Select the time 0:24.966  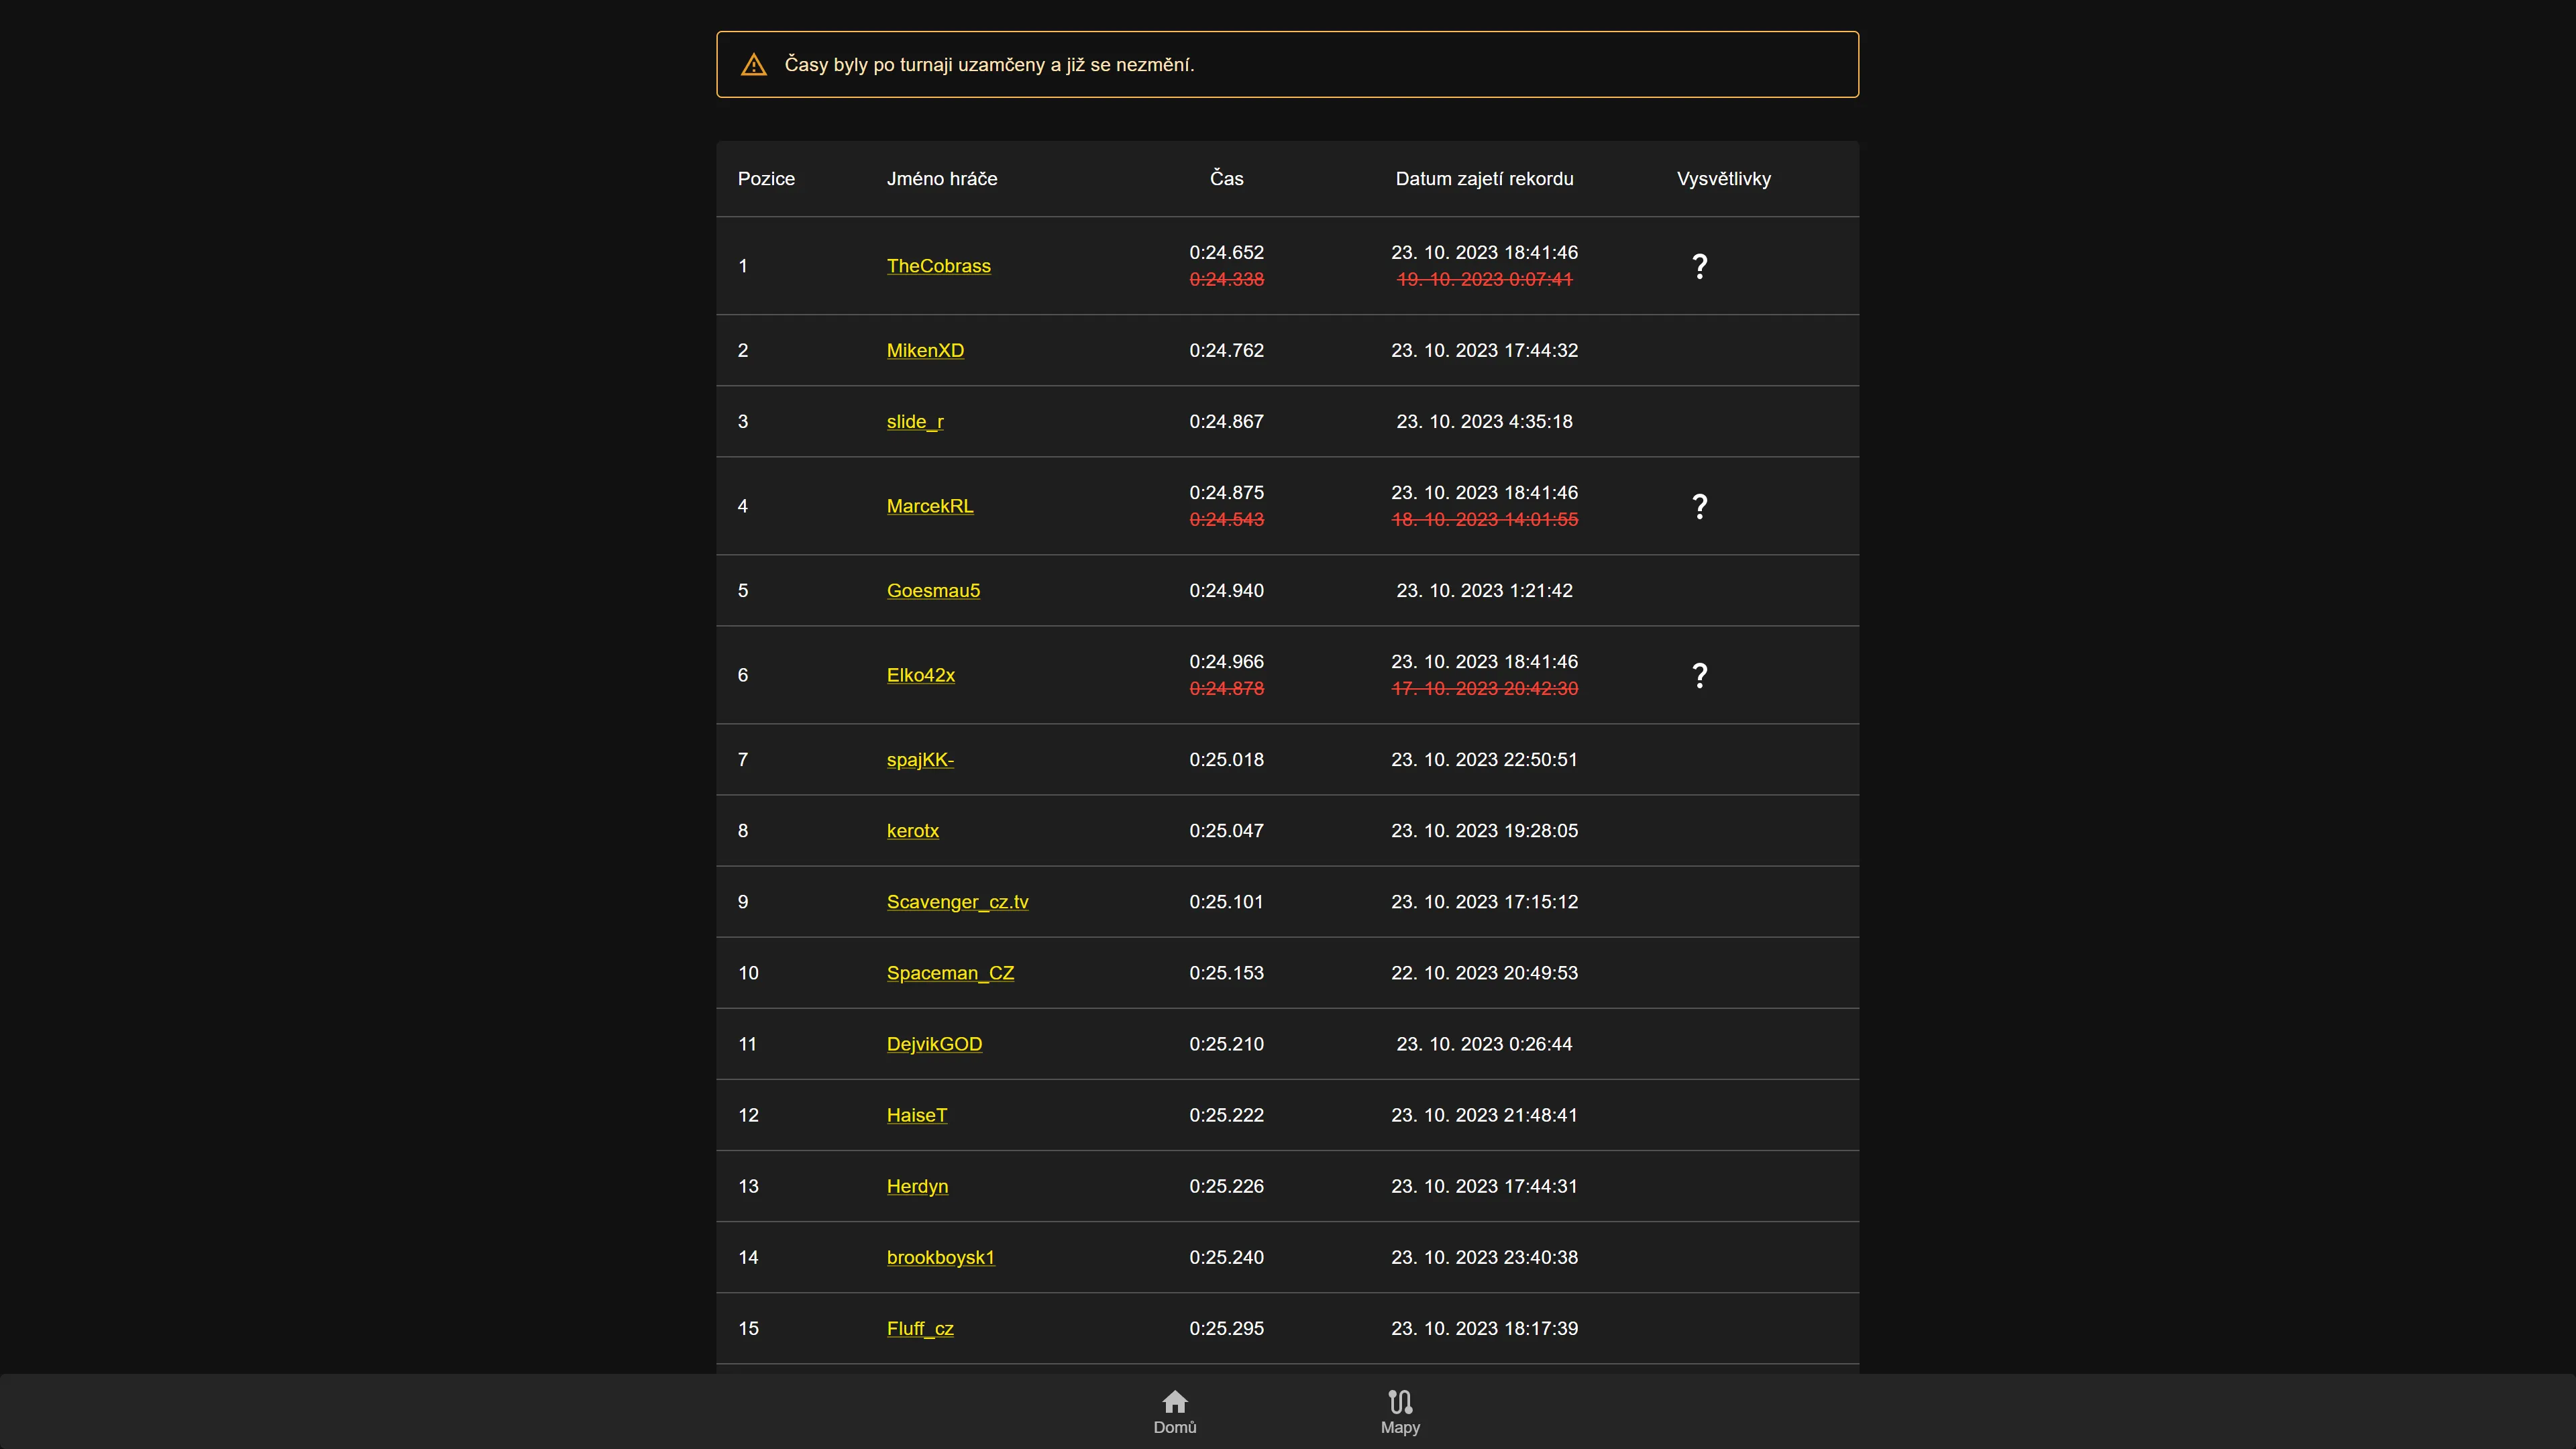coord(1226,661)
